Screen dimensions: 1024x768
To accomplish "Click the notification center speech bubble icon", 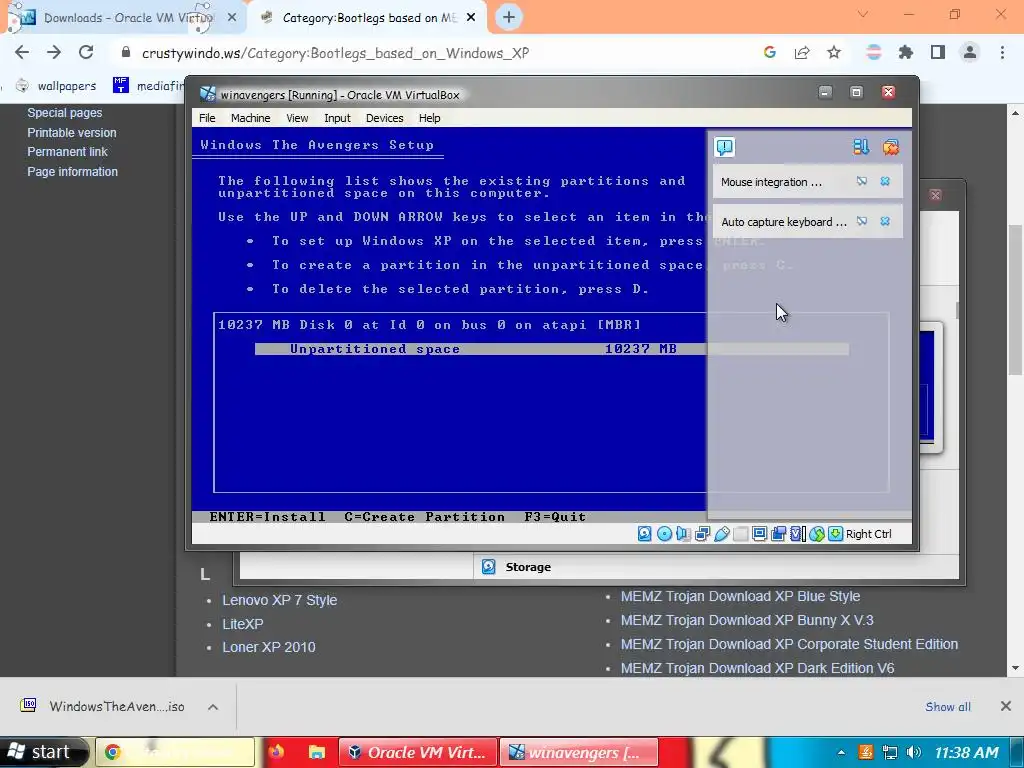I will 725,147.
